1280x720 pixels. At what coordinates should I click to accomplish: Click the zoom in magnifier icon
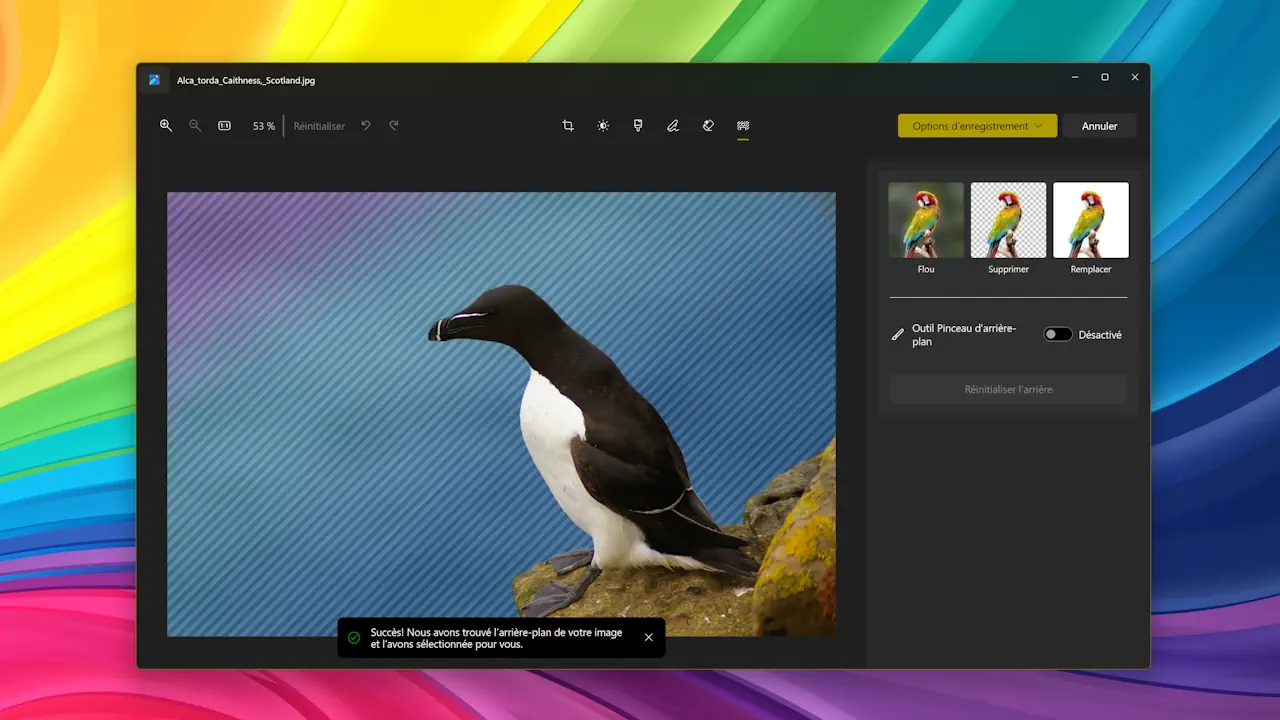point(166,125)
